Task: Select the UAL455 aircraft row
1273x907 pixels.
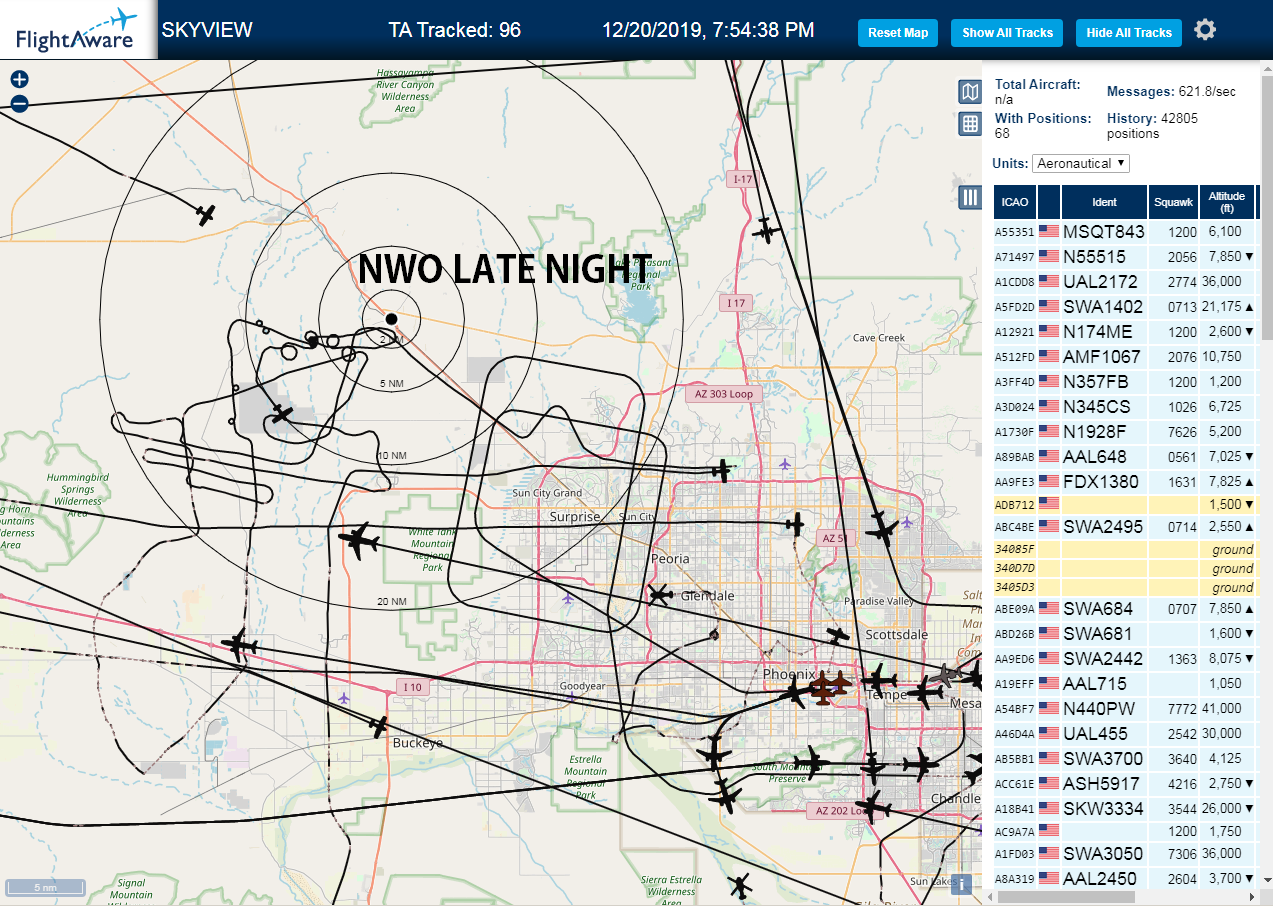Action: (x=1124, y=733)
